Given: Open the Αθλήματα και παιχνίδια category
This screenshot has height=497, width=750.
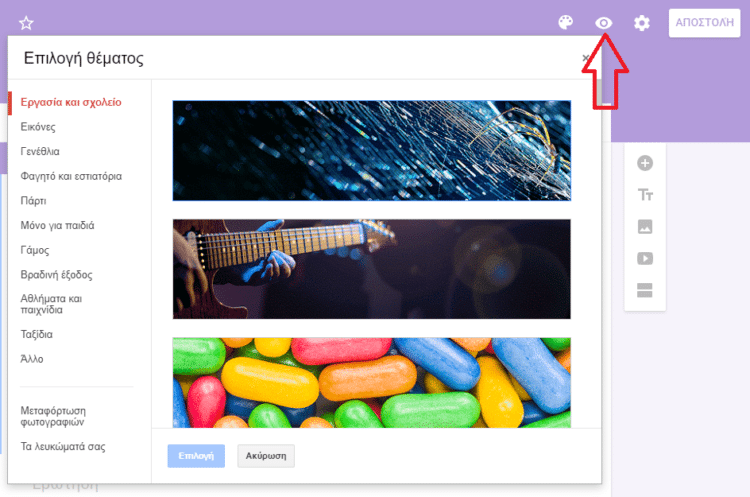Looking at the screenshot, I should pyautogui.click(x=51, y=304).
